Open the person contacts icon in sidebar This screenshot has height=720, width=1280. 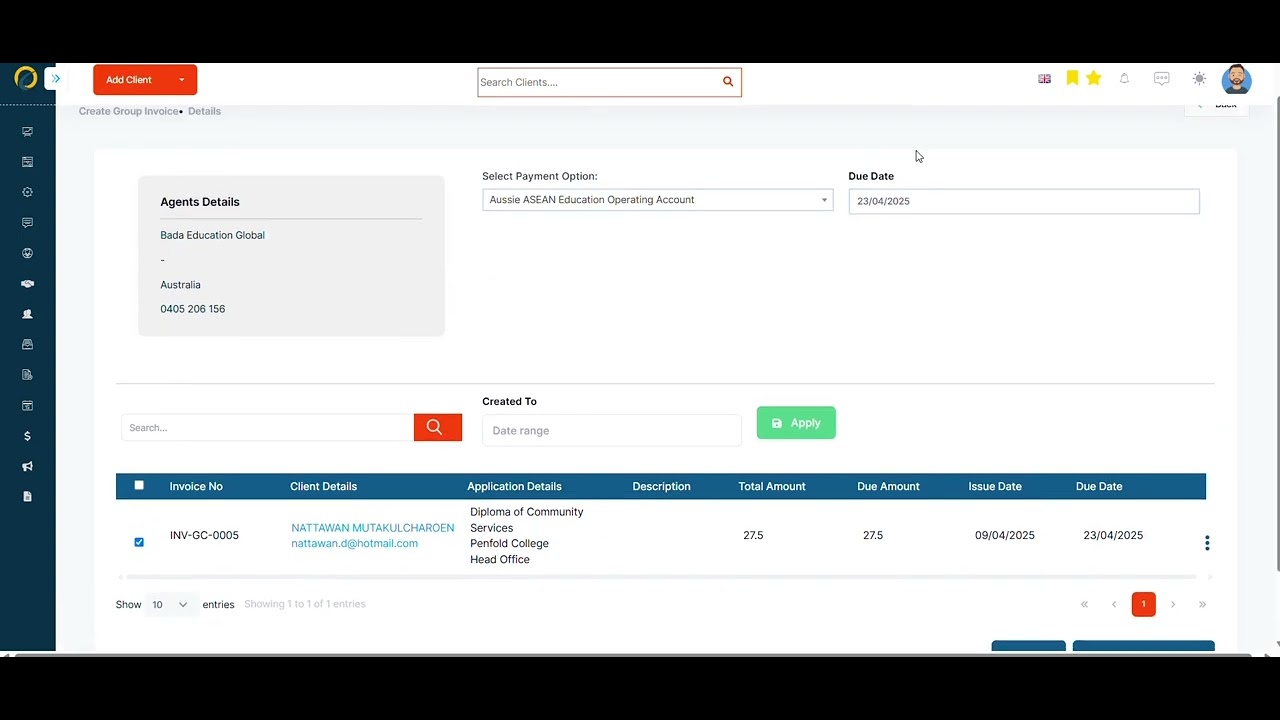(27, 314)
